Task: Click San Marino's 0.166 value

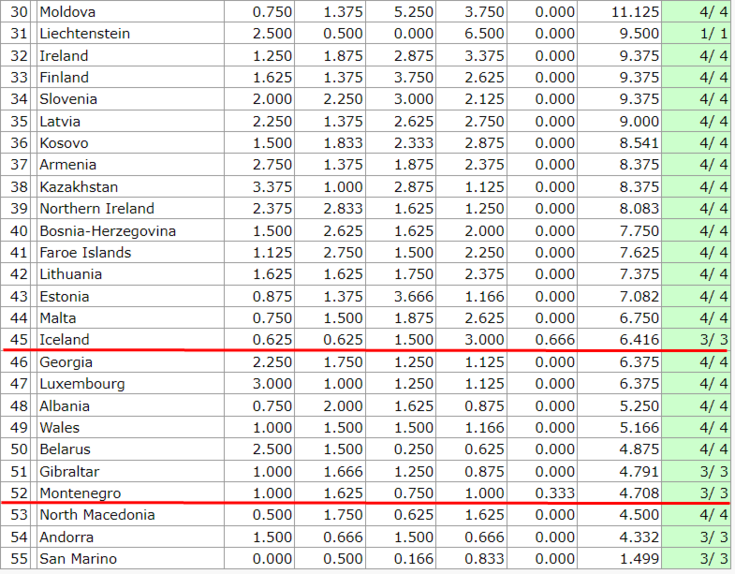Action: [414, 559]
